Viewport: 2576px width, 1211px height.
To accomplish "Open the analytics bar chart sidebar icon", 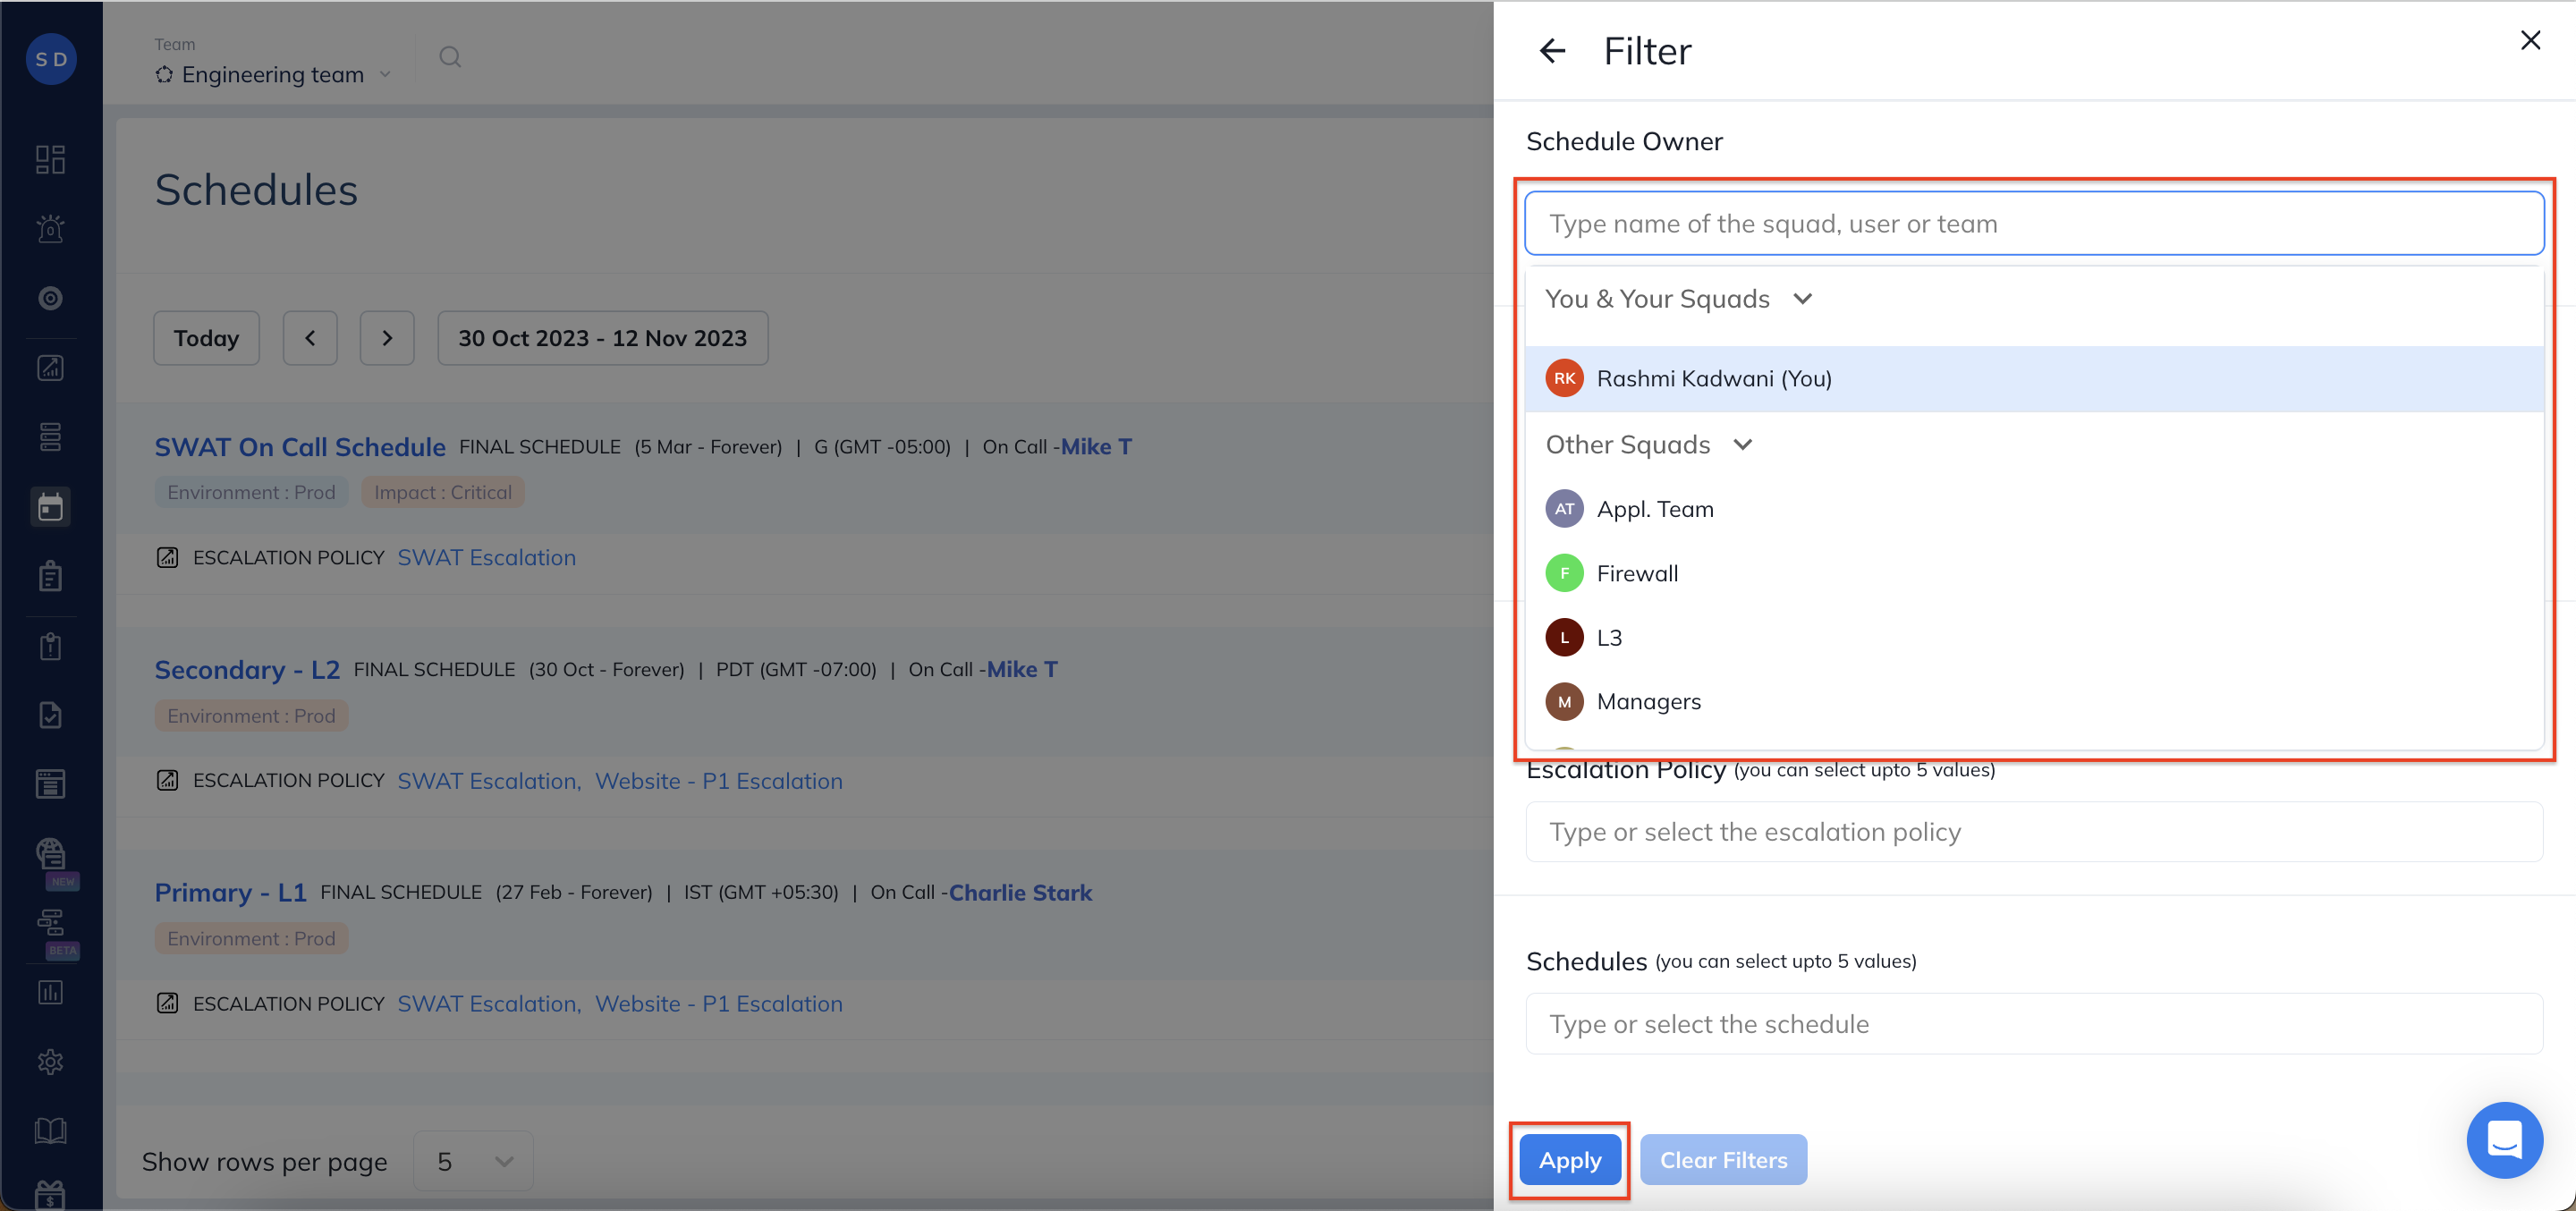I will pyautogui.click(x=50, y=992).
